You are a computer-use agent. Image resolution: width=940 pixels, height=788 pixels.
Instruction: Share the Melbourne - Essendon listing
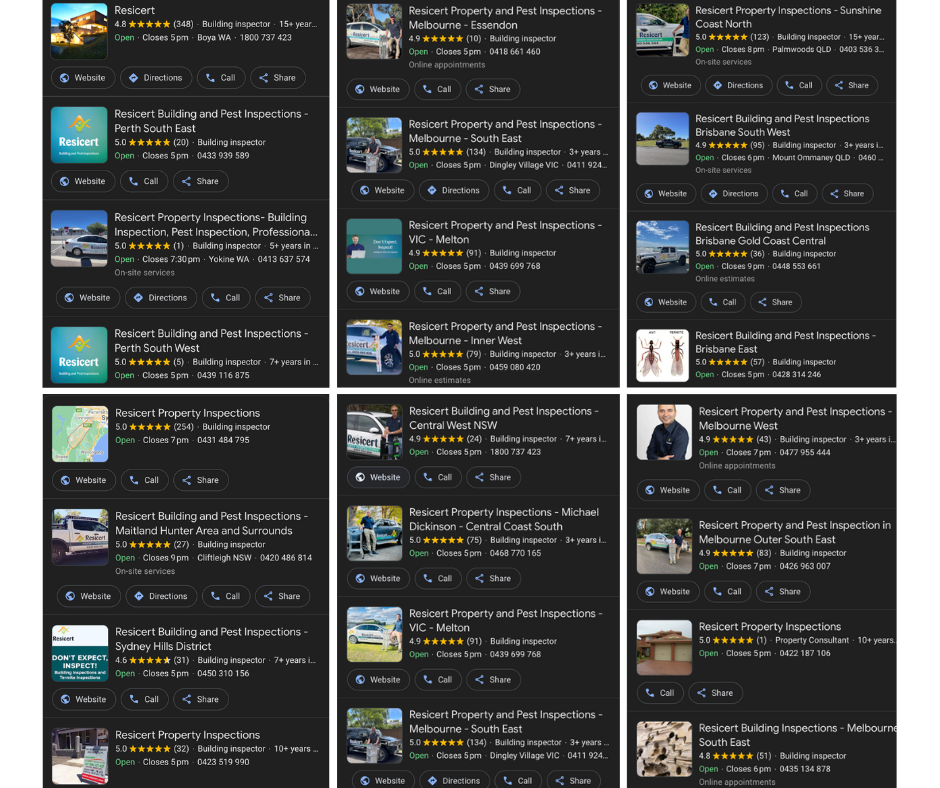pos(492,89)
